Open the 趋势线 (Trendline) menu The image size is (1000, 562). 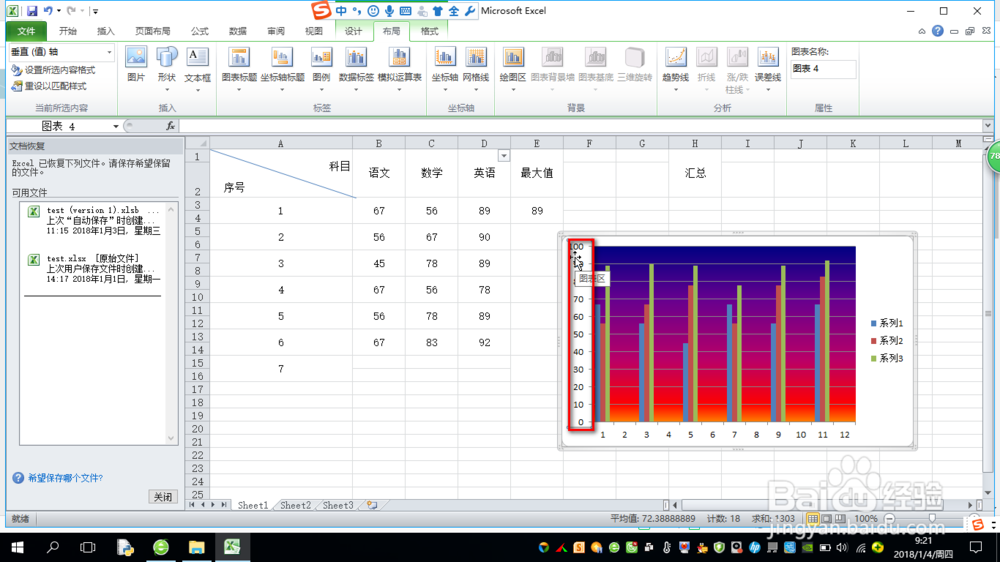tap(675, 68)
